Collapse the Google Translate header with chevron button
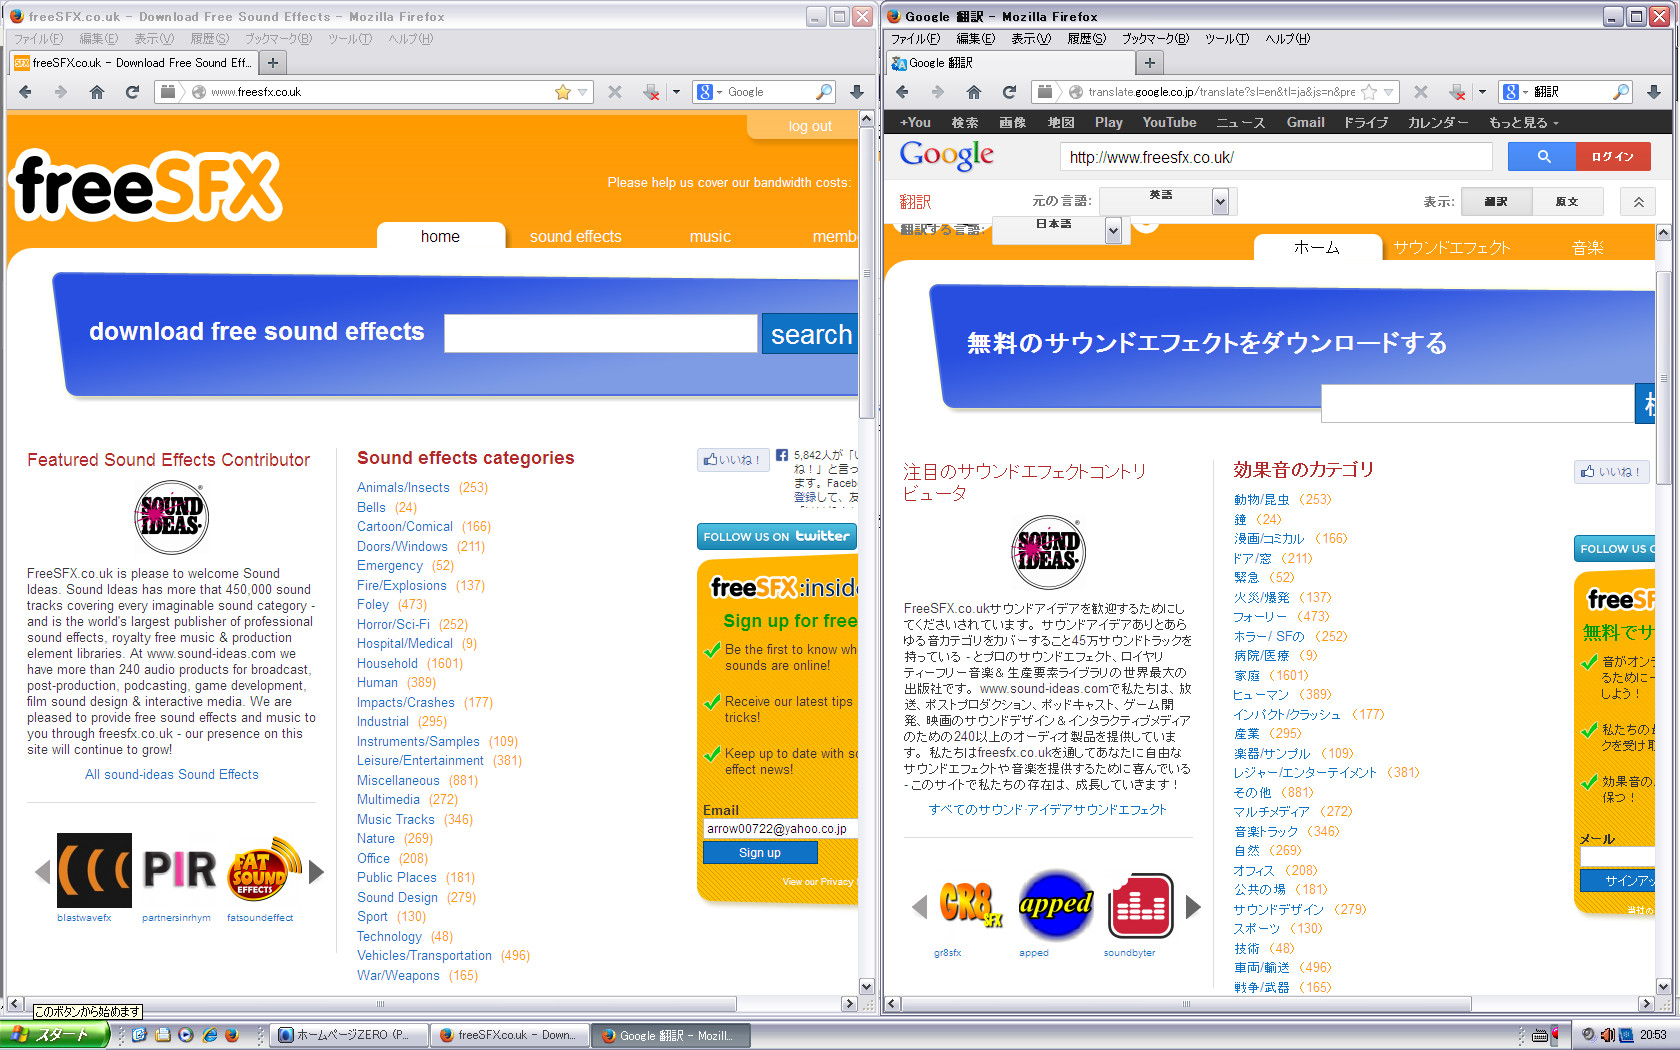 pyautogui.click(x=1639, y=202)
